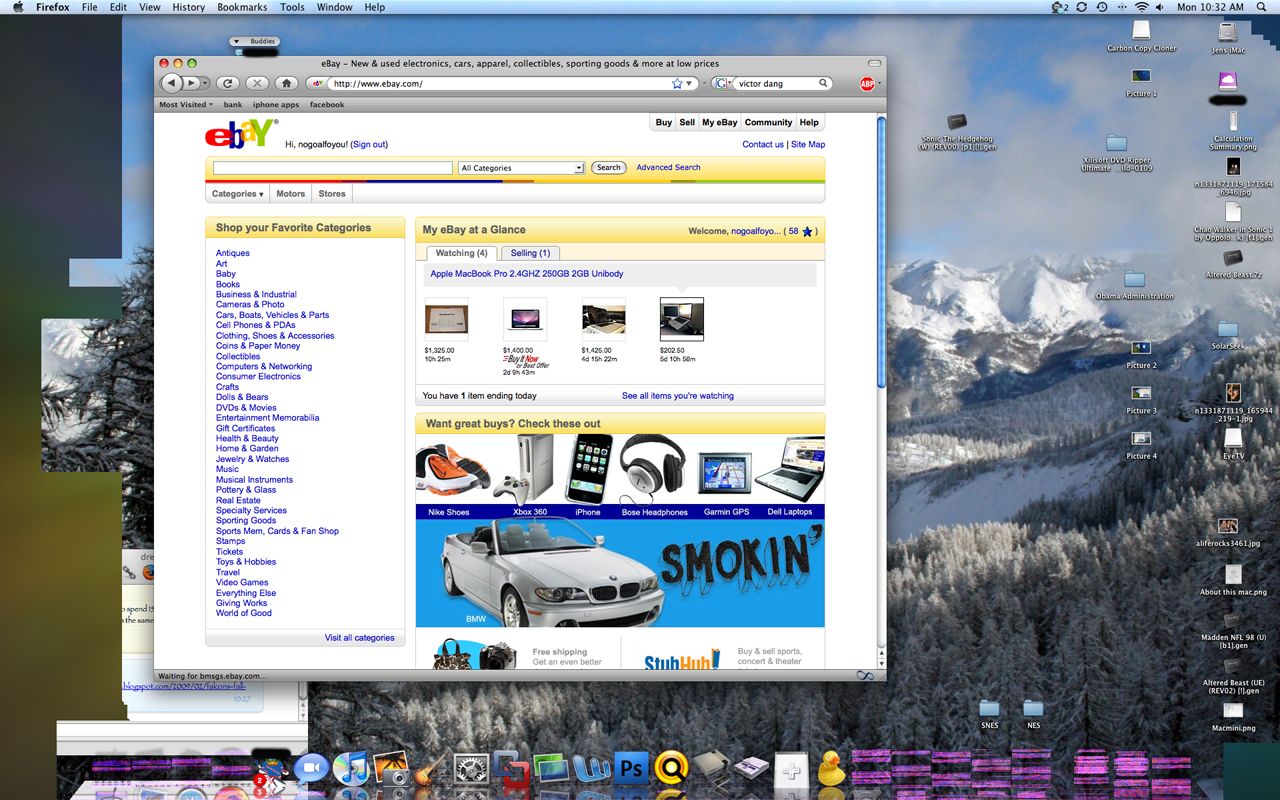Click the address bar URL field
This screenshot has height=800, width=1280.
(500, 84)
